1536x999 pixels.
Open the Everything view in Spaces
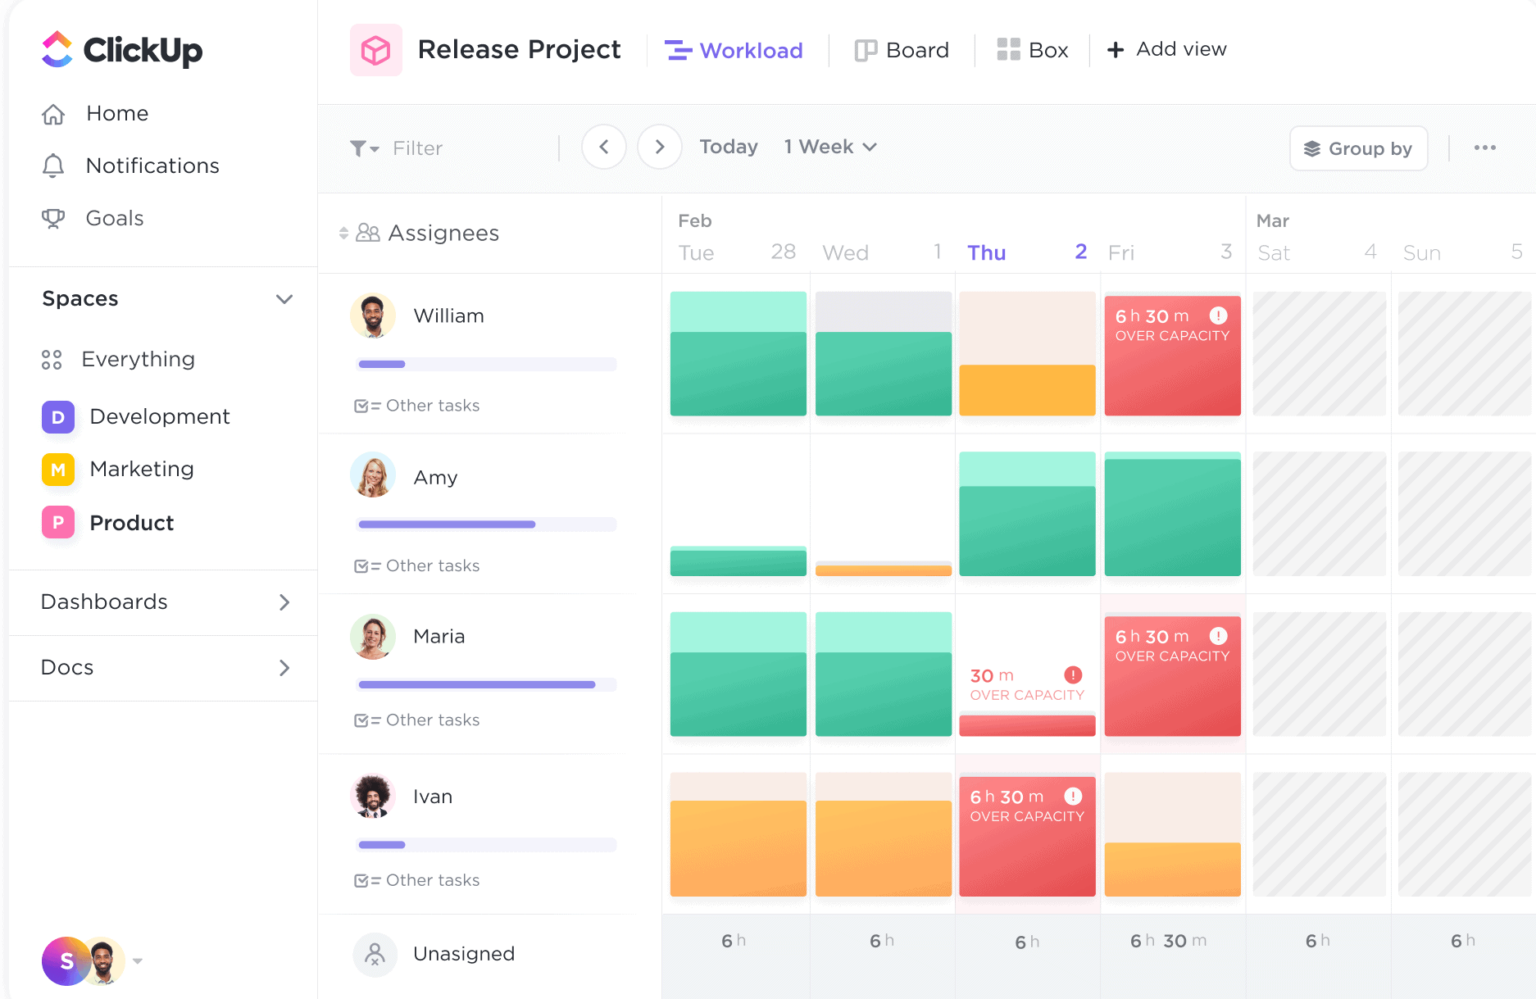coord(138,359)
